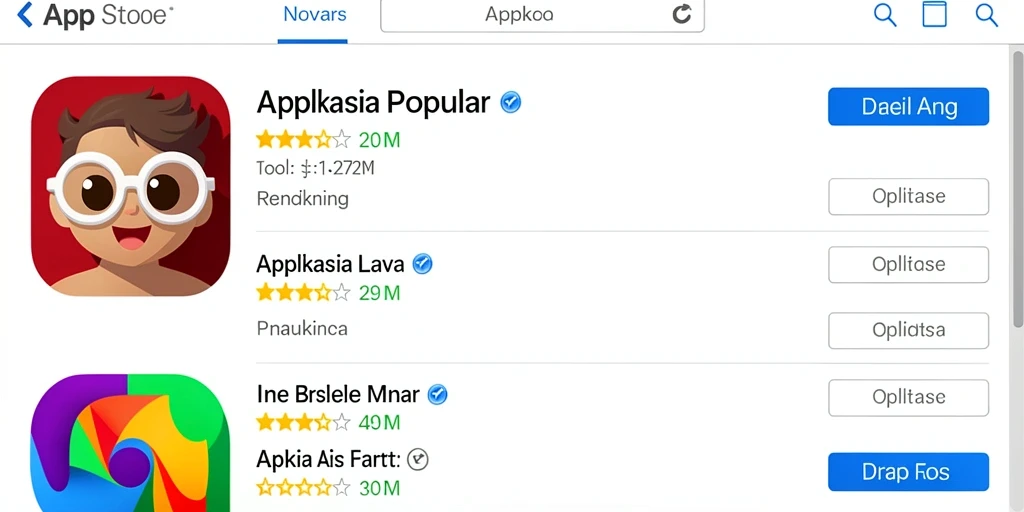Screen dimensions: 1024x512
Task: Open the Applkasia Popular title link
Action: pyautogui.click(x=373, y=103)
